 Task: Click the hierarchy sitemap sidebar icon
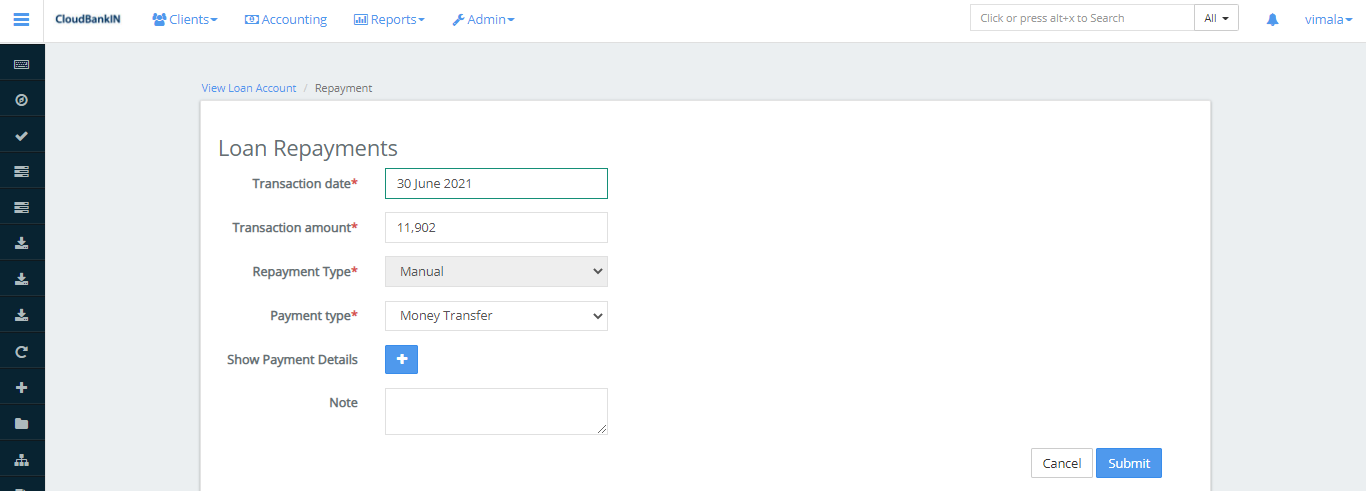point(21,460)
